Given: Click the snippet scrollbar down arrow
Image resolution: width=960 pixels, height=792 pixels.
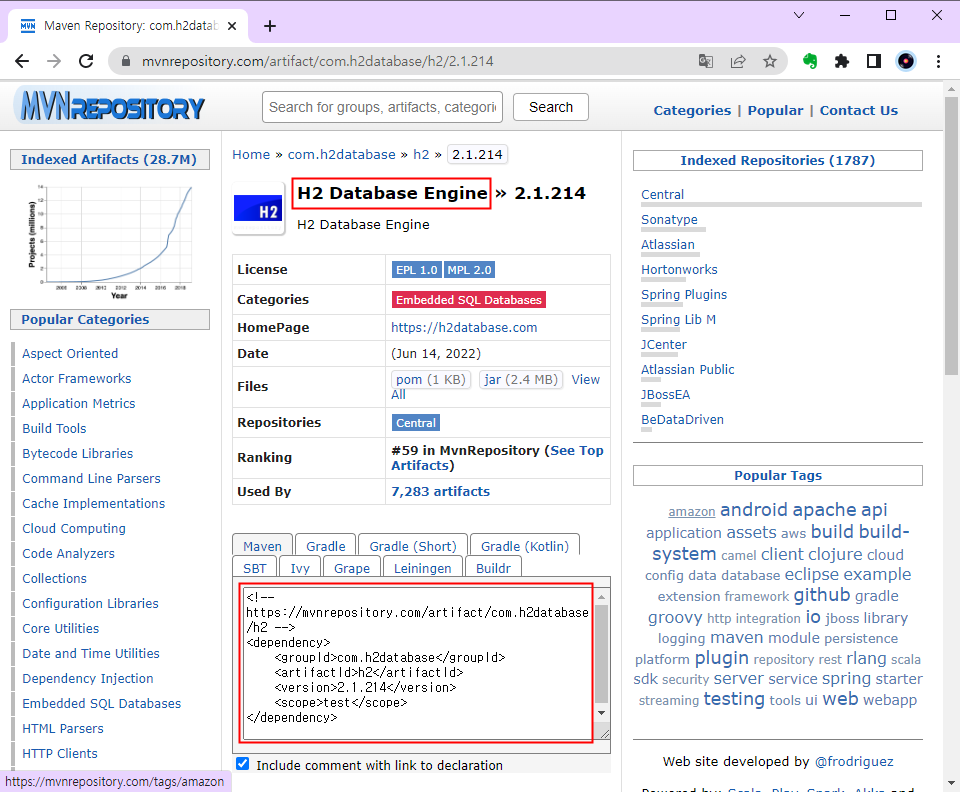Looking at the screenshot, I should point(601,712).
